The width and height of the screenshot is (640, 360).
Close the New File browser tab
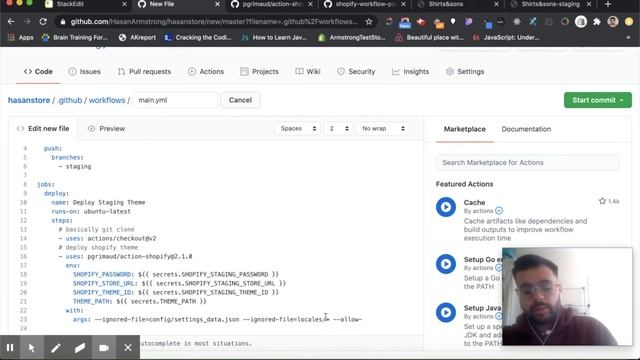pyautogui.click(x=218, y=4)
